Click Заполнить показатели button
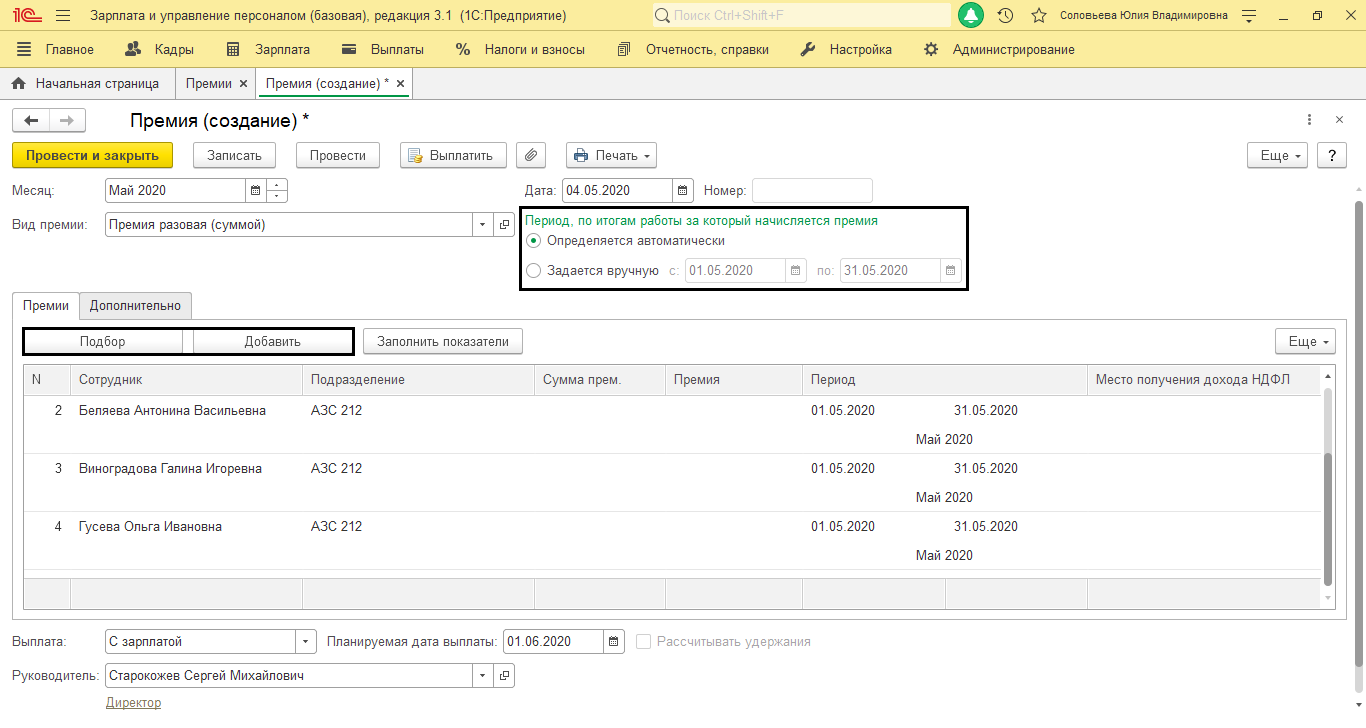Screen dimensions: 1366x728 [x=443, y=341]
